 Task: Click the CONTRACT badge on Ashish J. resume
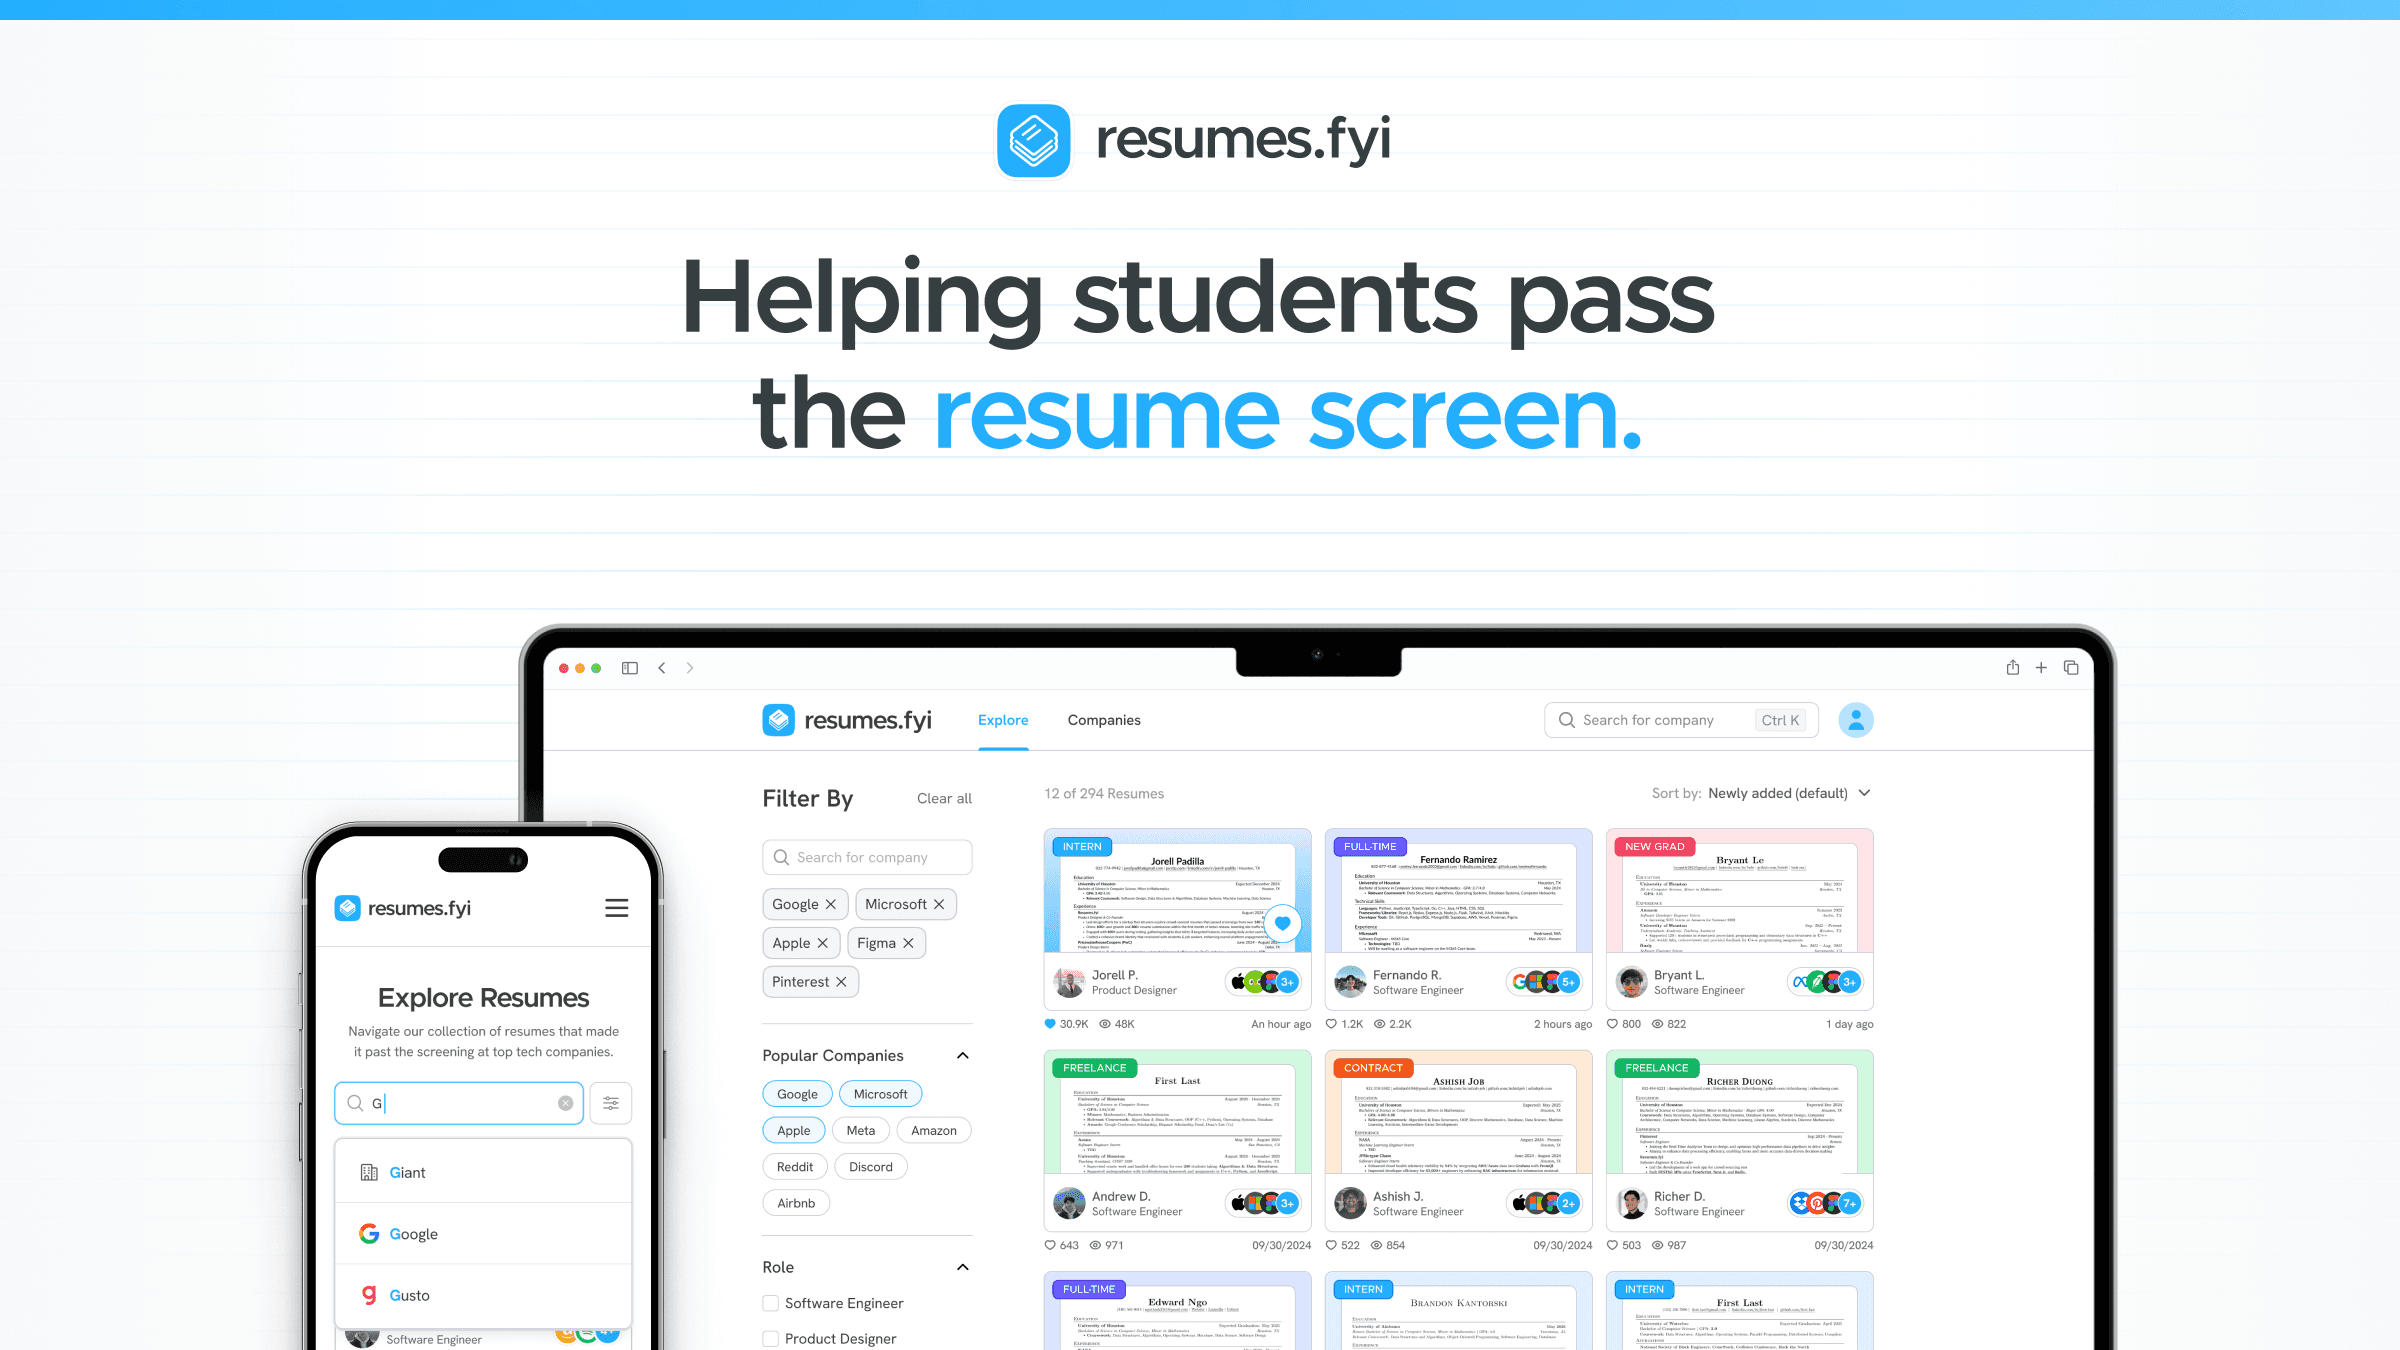click(x=1370, y=1066)
